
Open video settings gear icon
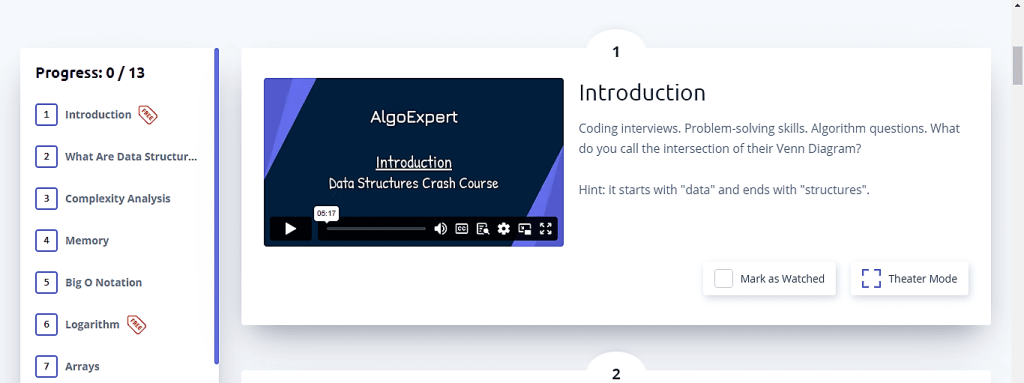[x=504, y=229]
